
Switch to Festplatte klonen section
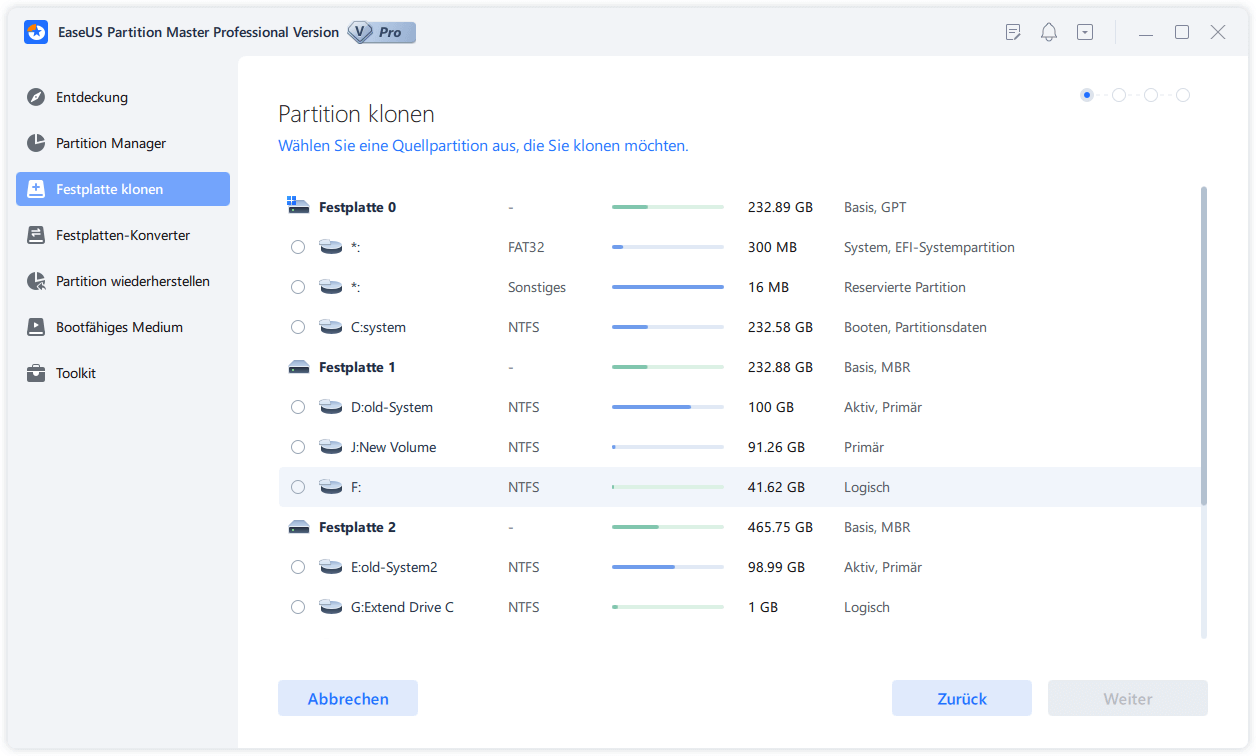pos(123,189)
